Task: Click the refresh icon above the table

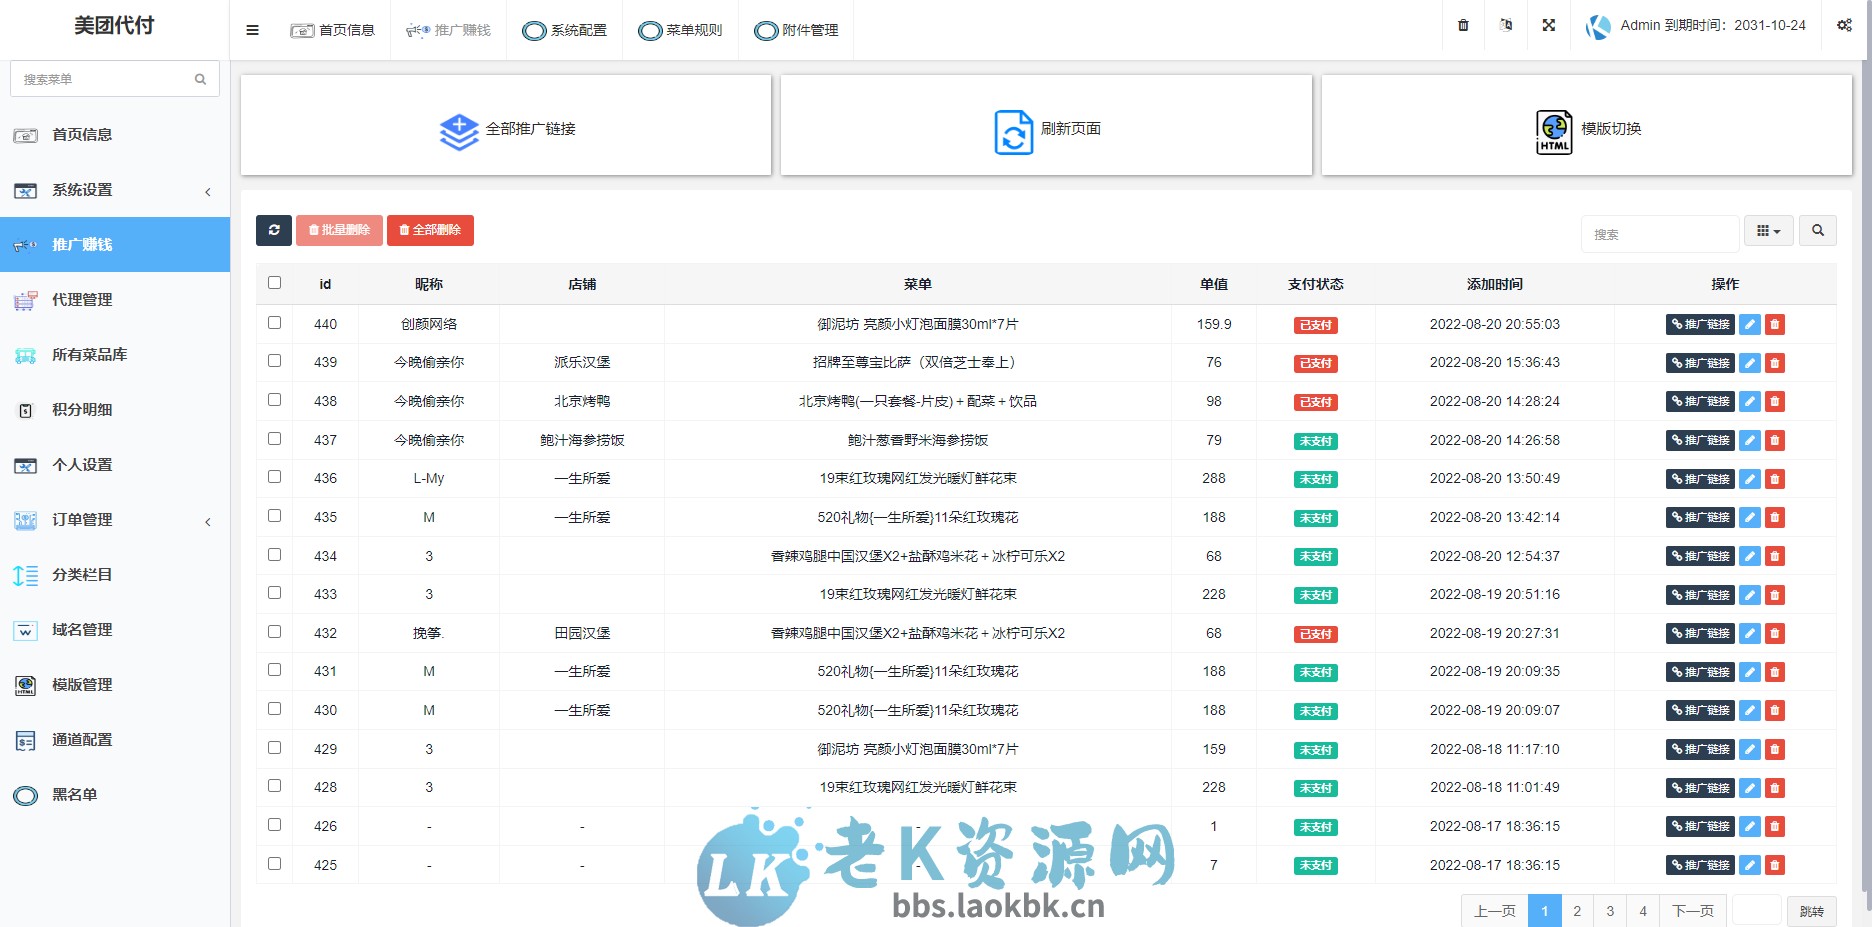Action: pos(274,230)
